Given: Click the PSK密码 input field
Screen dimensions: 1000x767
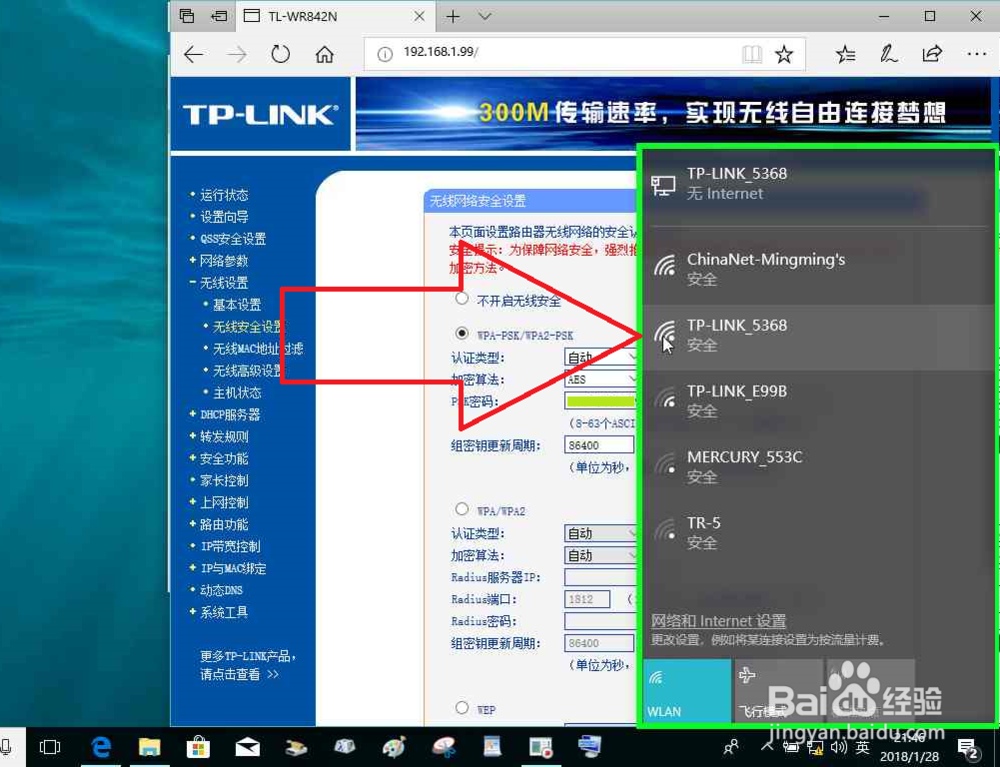Looking at the screenshot, I should click(601, 401).
